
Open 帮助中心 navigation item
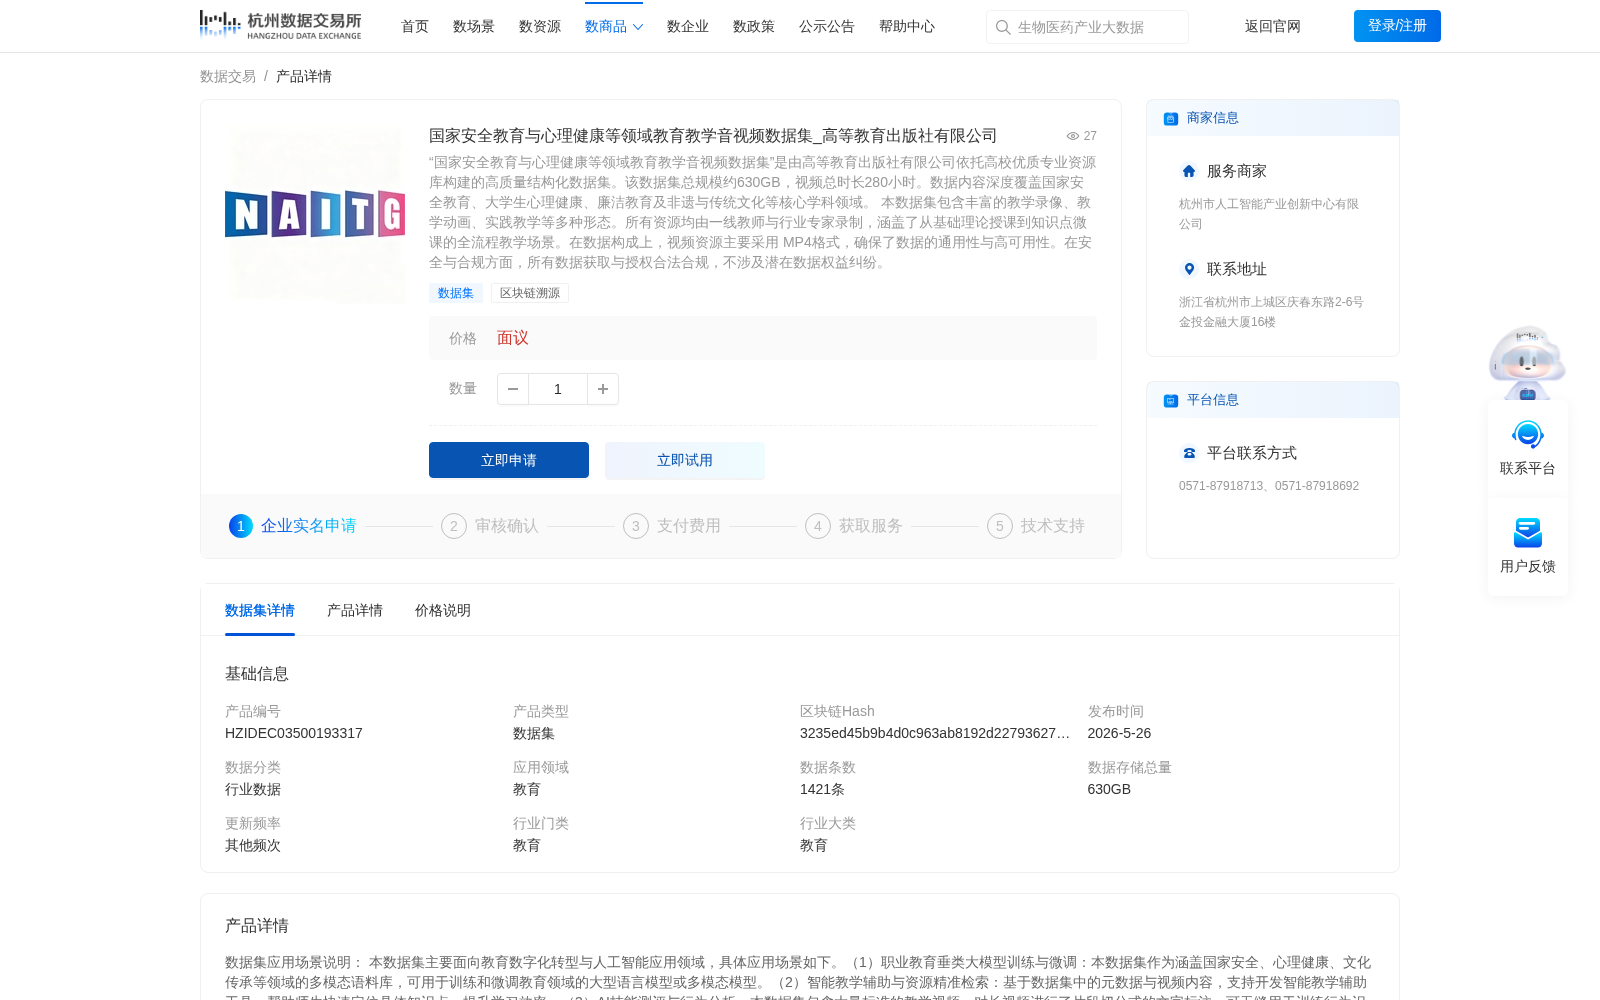tap(907, 26)
